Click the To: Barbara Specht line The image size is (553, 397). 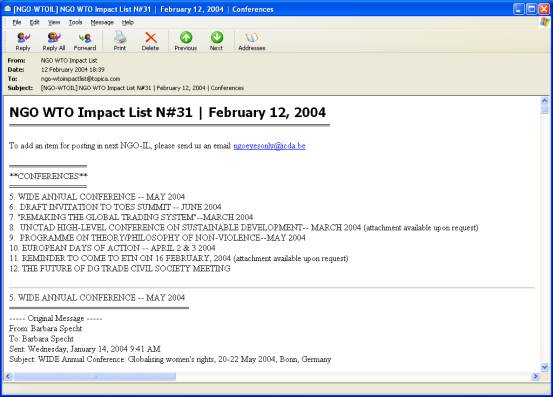coord(41,338)
